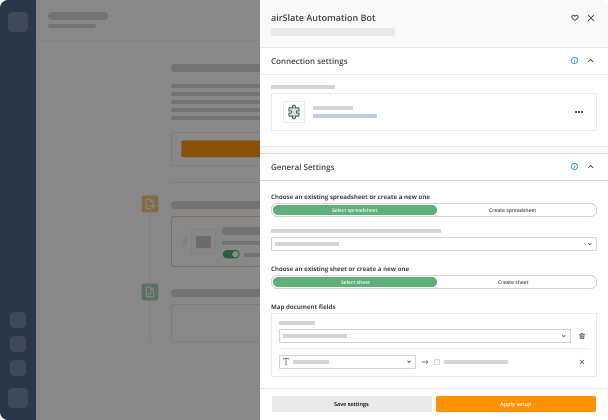608x420 pixels.
Task: Grab the drag handle on bot card
Action: (185, 242)
